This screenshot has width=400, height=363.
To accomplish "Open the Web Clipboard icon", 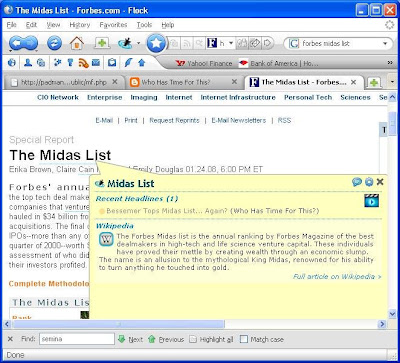I will pyautogui.click(x=112, y=62).
